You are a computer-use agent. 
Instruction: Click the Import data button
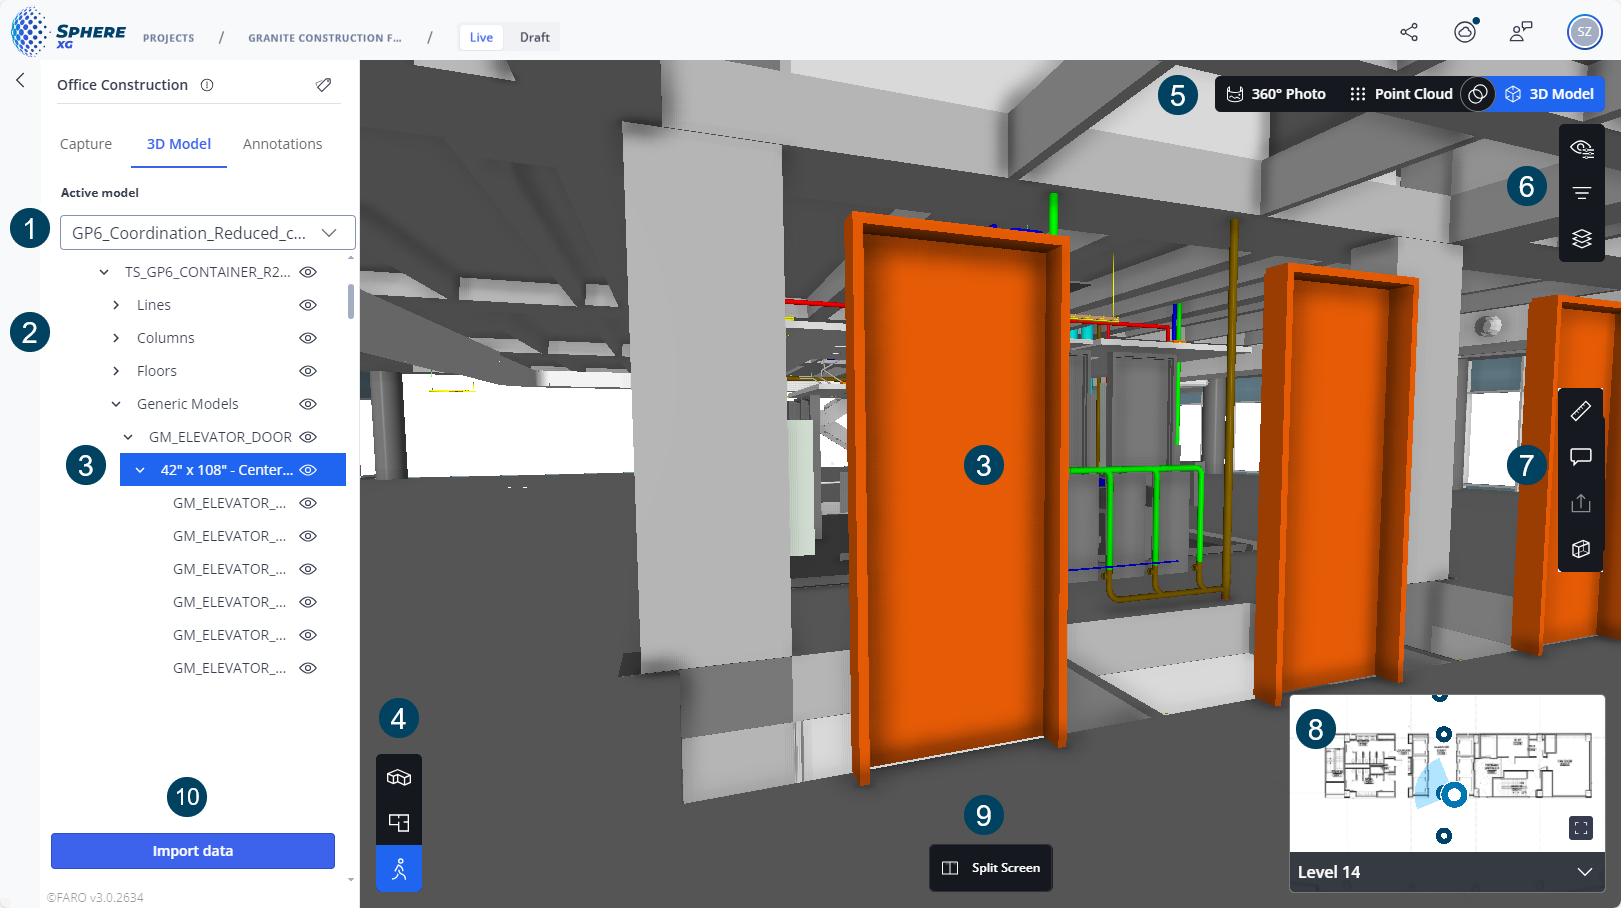193,851
